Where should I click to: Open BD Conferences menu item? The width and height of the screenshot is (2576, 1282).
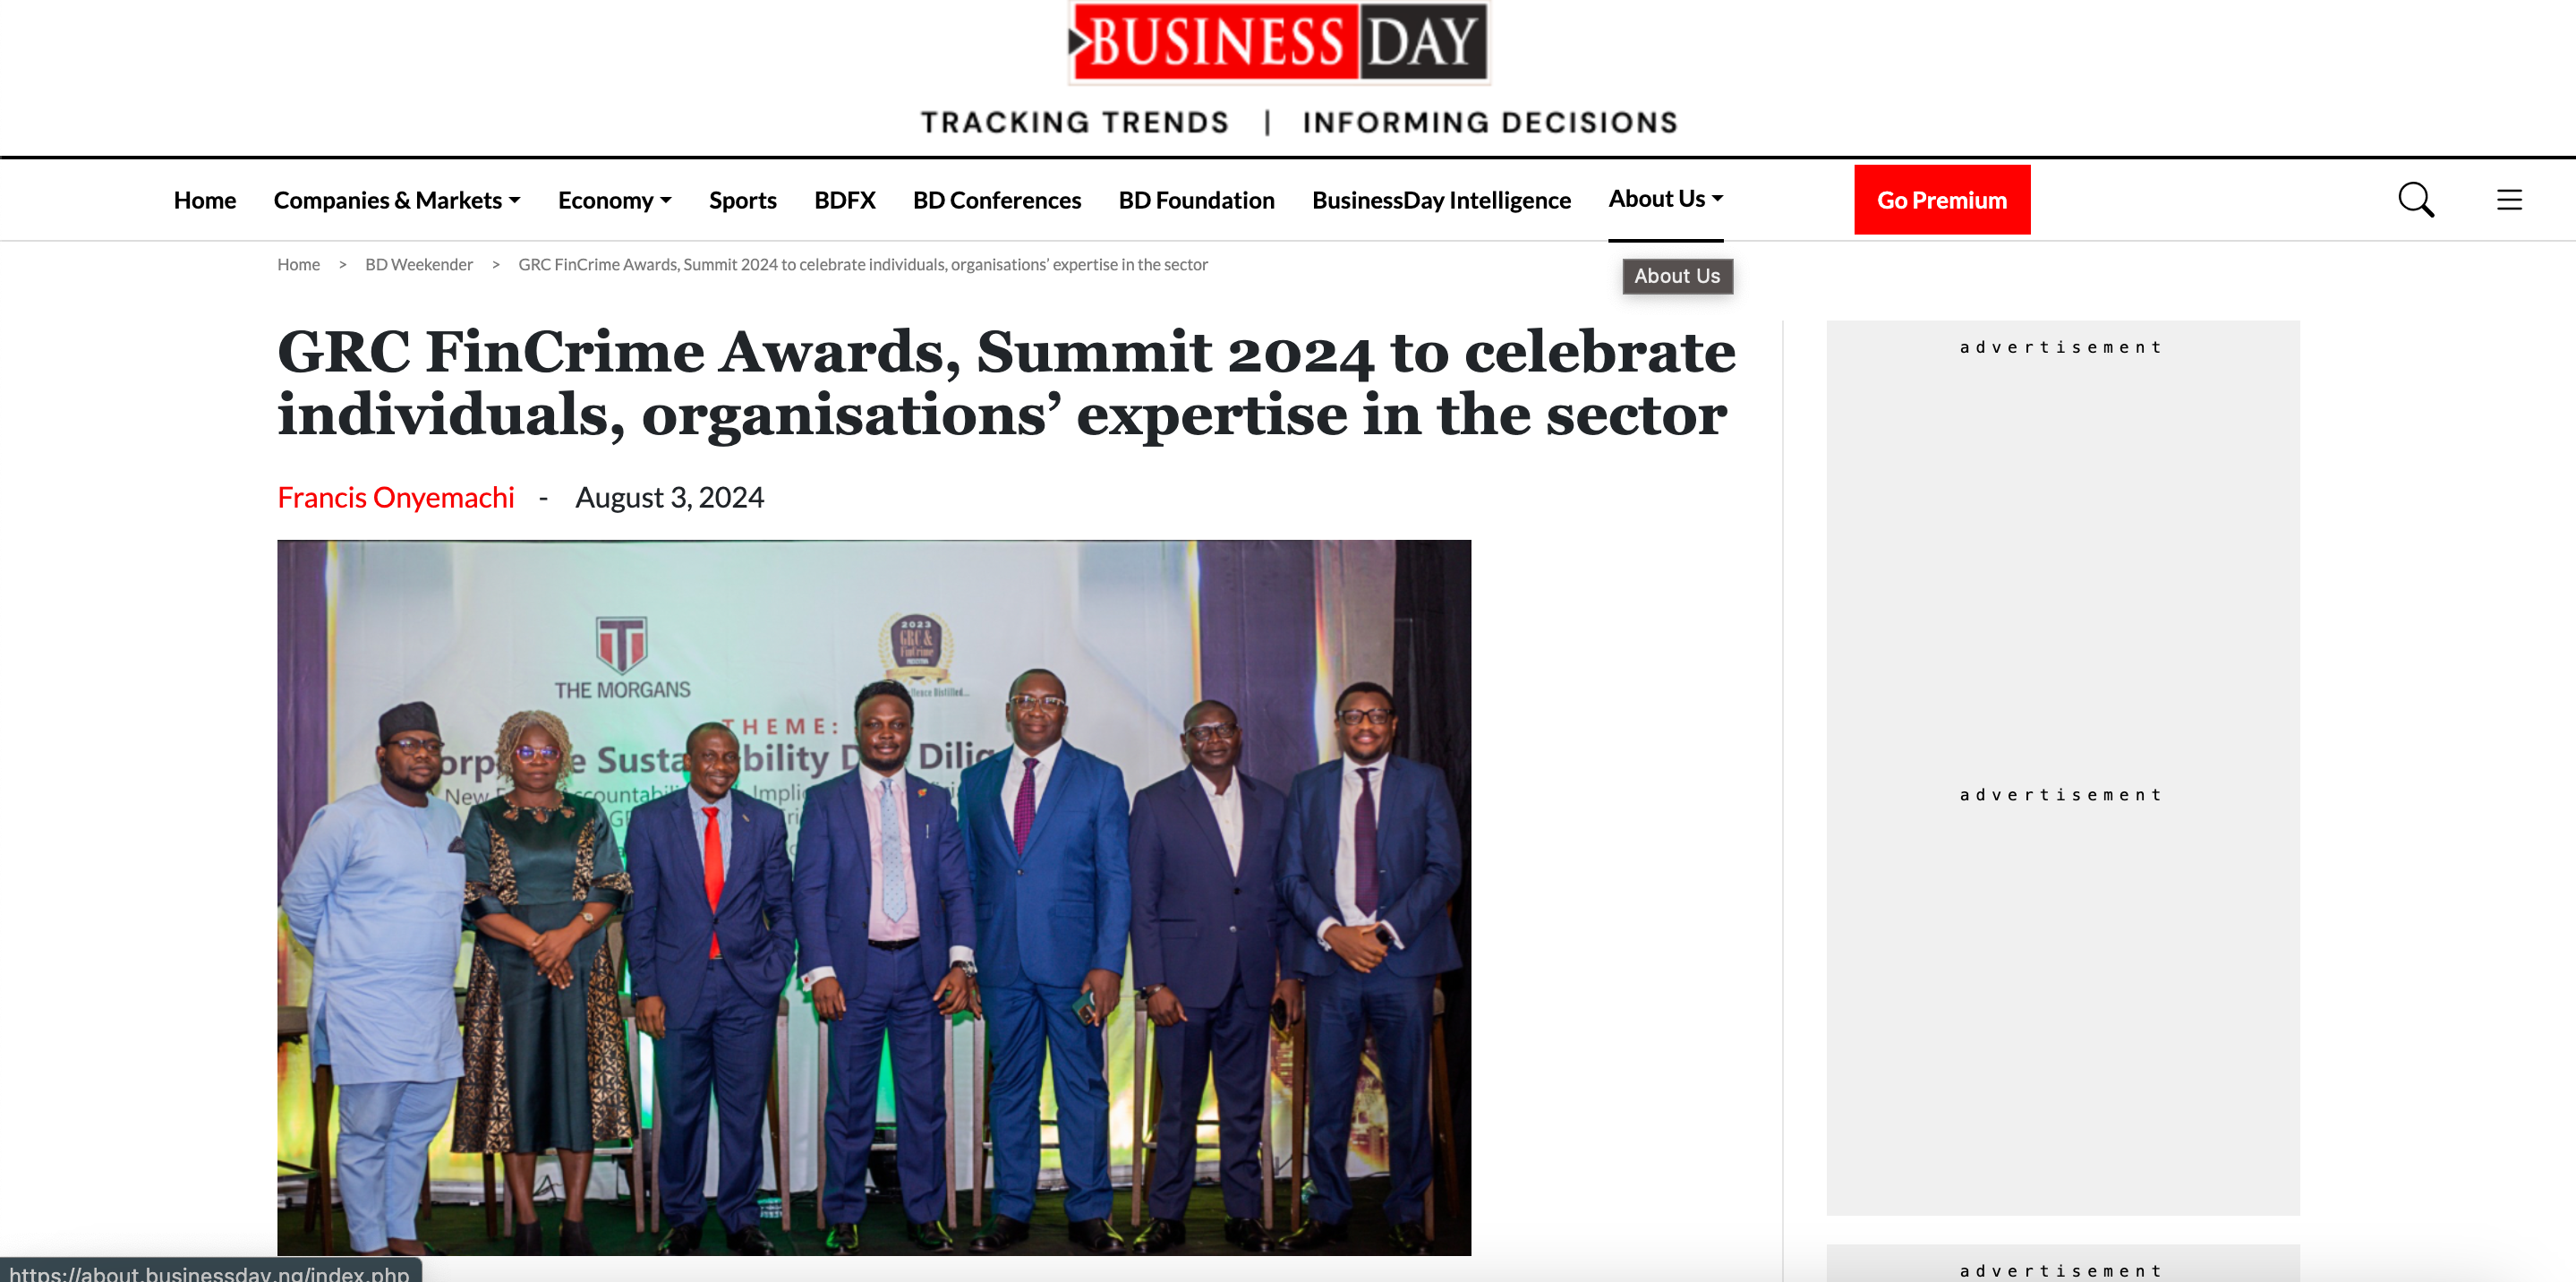996,200
